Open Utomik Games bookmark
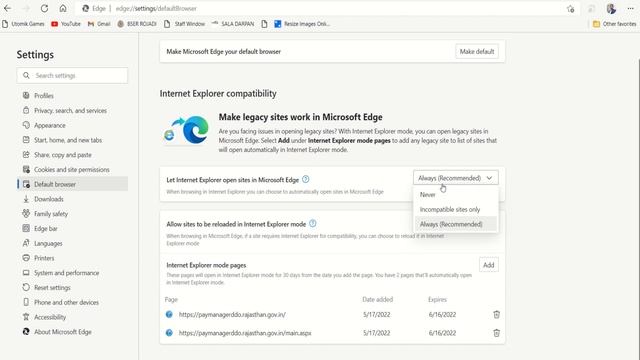Screen dimensions: 640x360 [x=23, y=24]
